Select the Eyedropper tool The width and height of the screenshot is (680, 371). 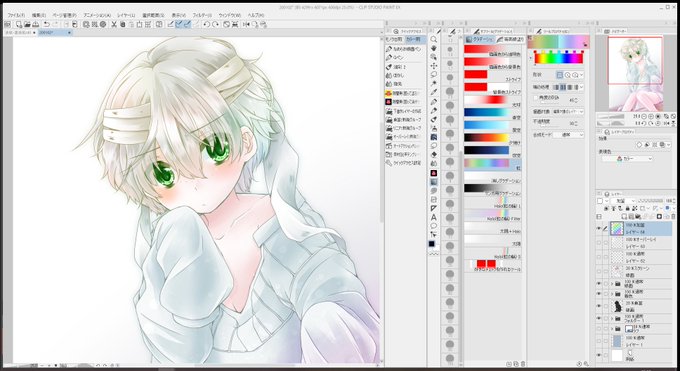(x=433, y=92)
